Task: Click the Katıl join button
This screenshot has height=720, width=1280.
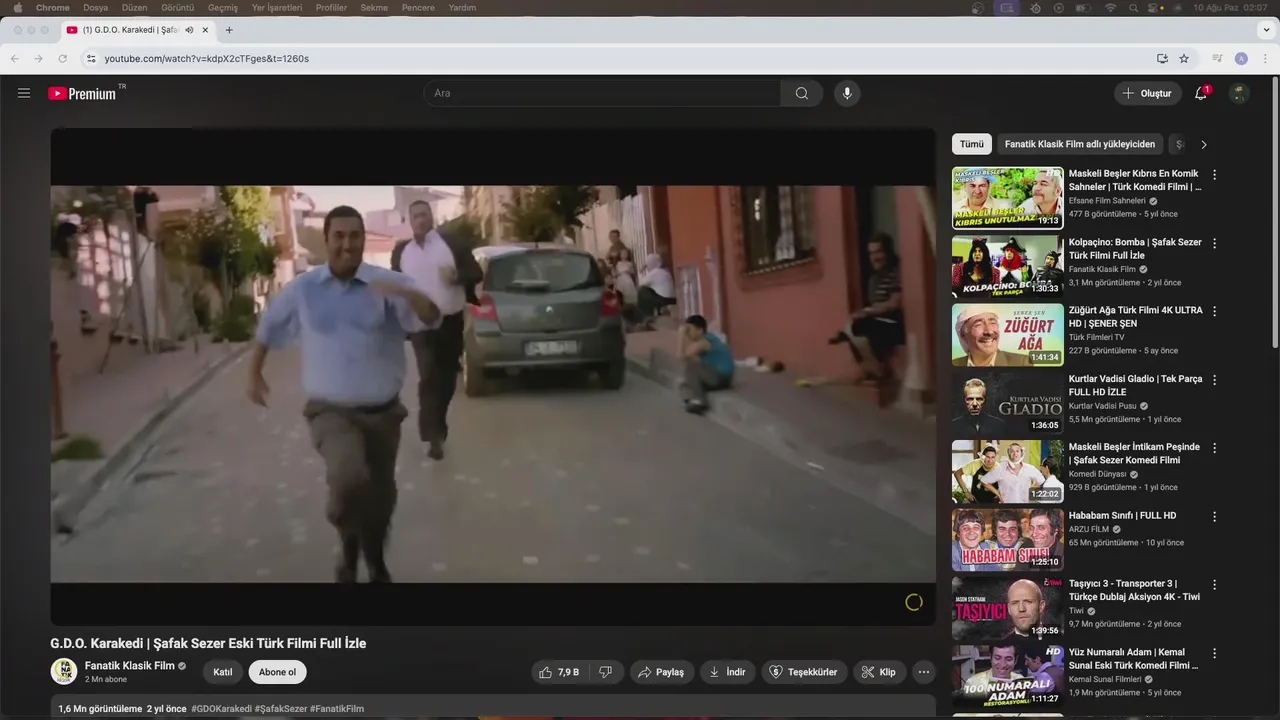Action: tap(223, 672)
